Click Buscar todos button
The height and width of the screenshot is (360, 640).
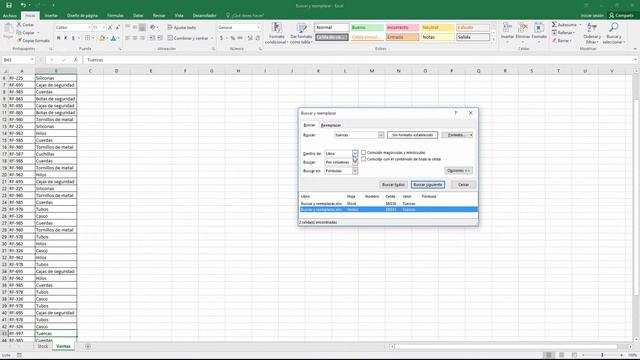click(393, 184)
